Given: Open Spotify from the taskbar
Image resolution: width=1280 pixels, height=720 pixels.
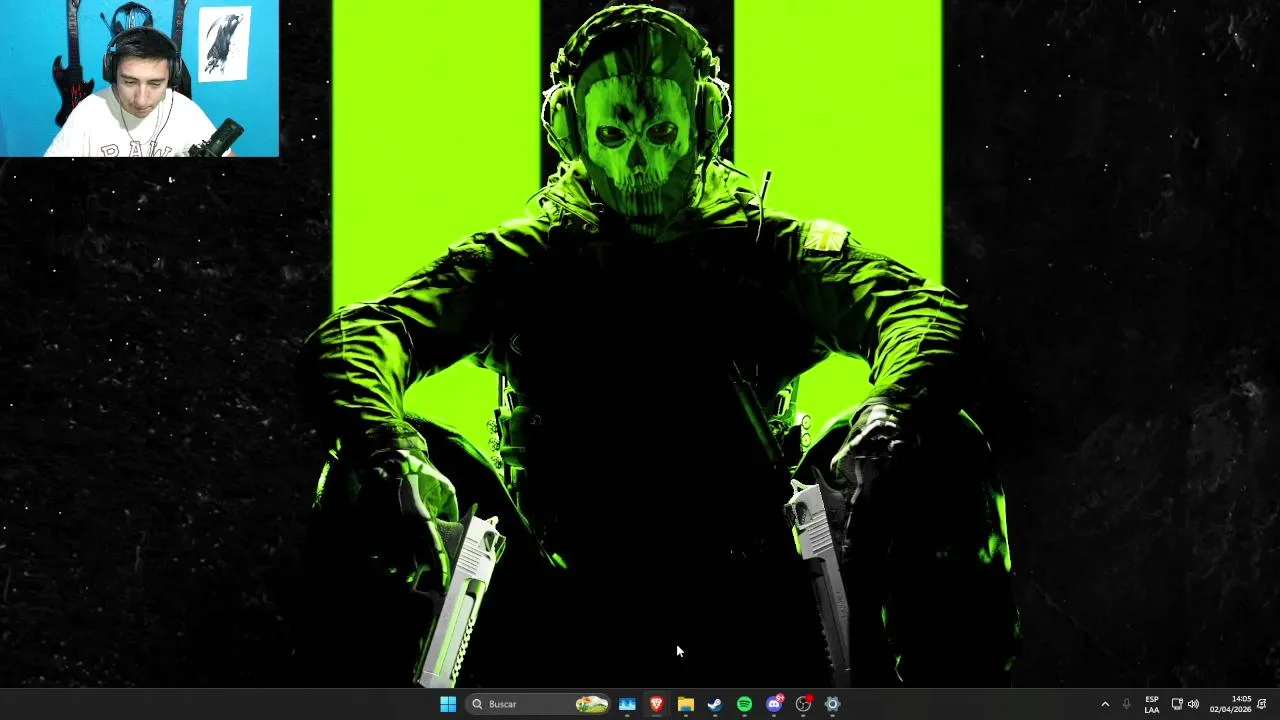Looking at the screenshot, I should pyautogui.click(x=744, y=704).
